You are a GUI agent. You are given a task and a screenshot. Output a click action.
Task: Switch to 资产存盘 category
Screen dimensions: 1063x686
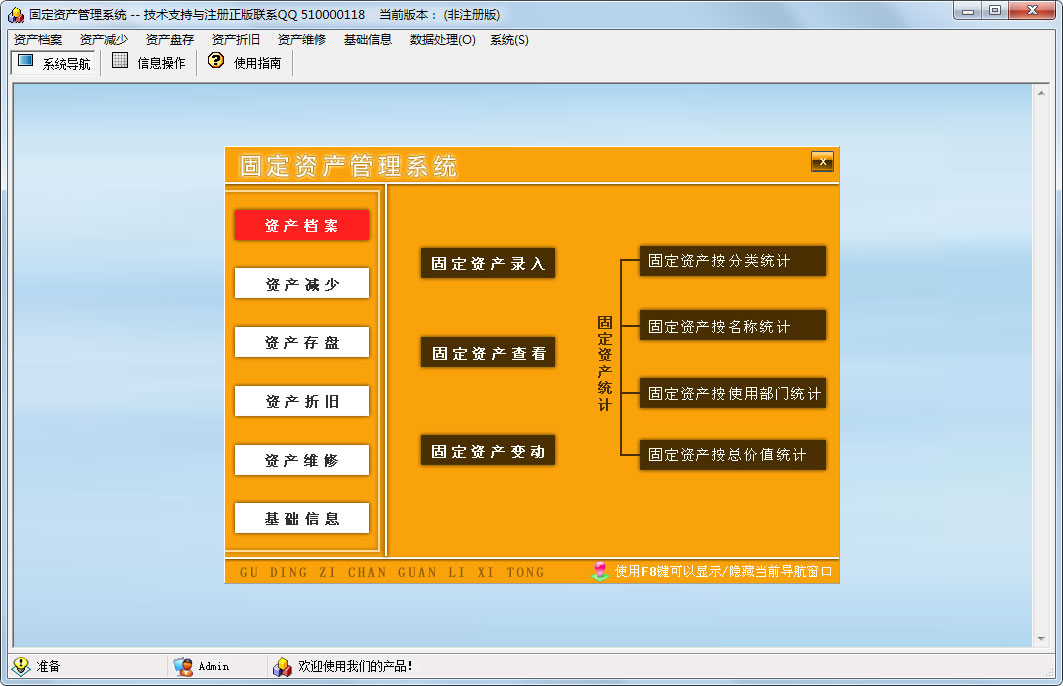click(x=302, y=342)
